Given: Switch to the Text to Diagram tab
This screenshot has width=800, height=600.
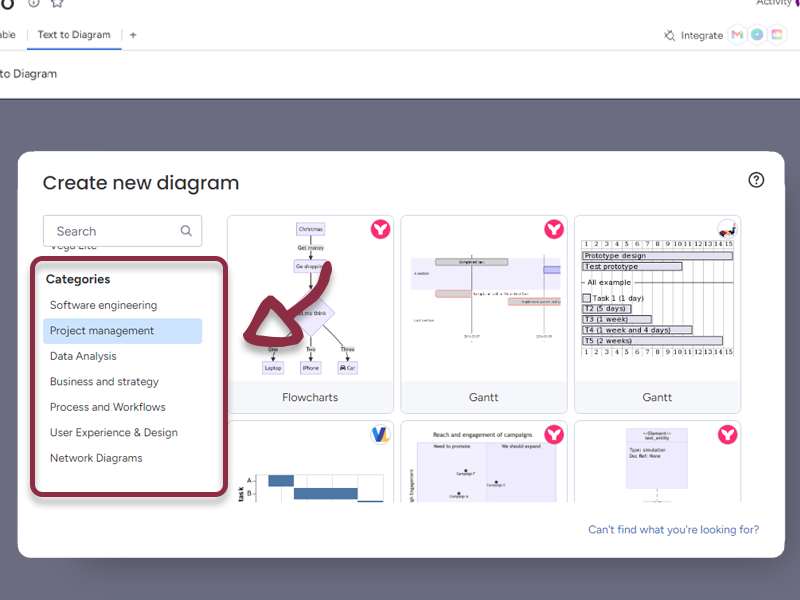Looking at the screenshot, I should tap(74, 35).
